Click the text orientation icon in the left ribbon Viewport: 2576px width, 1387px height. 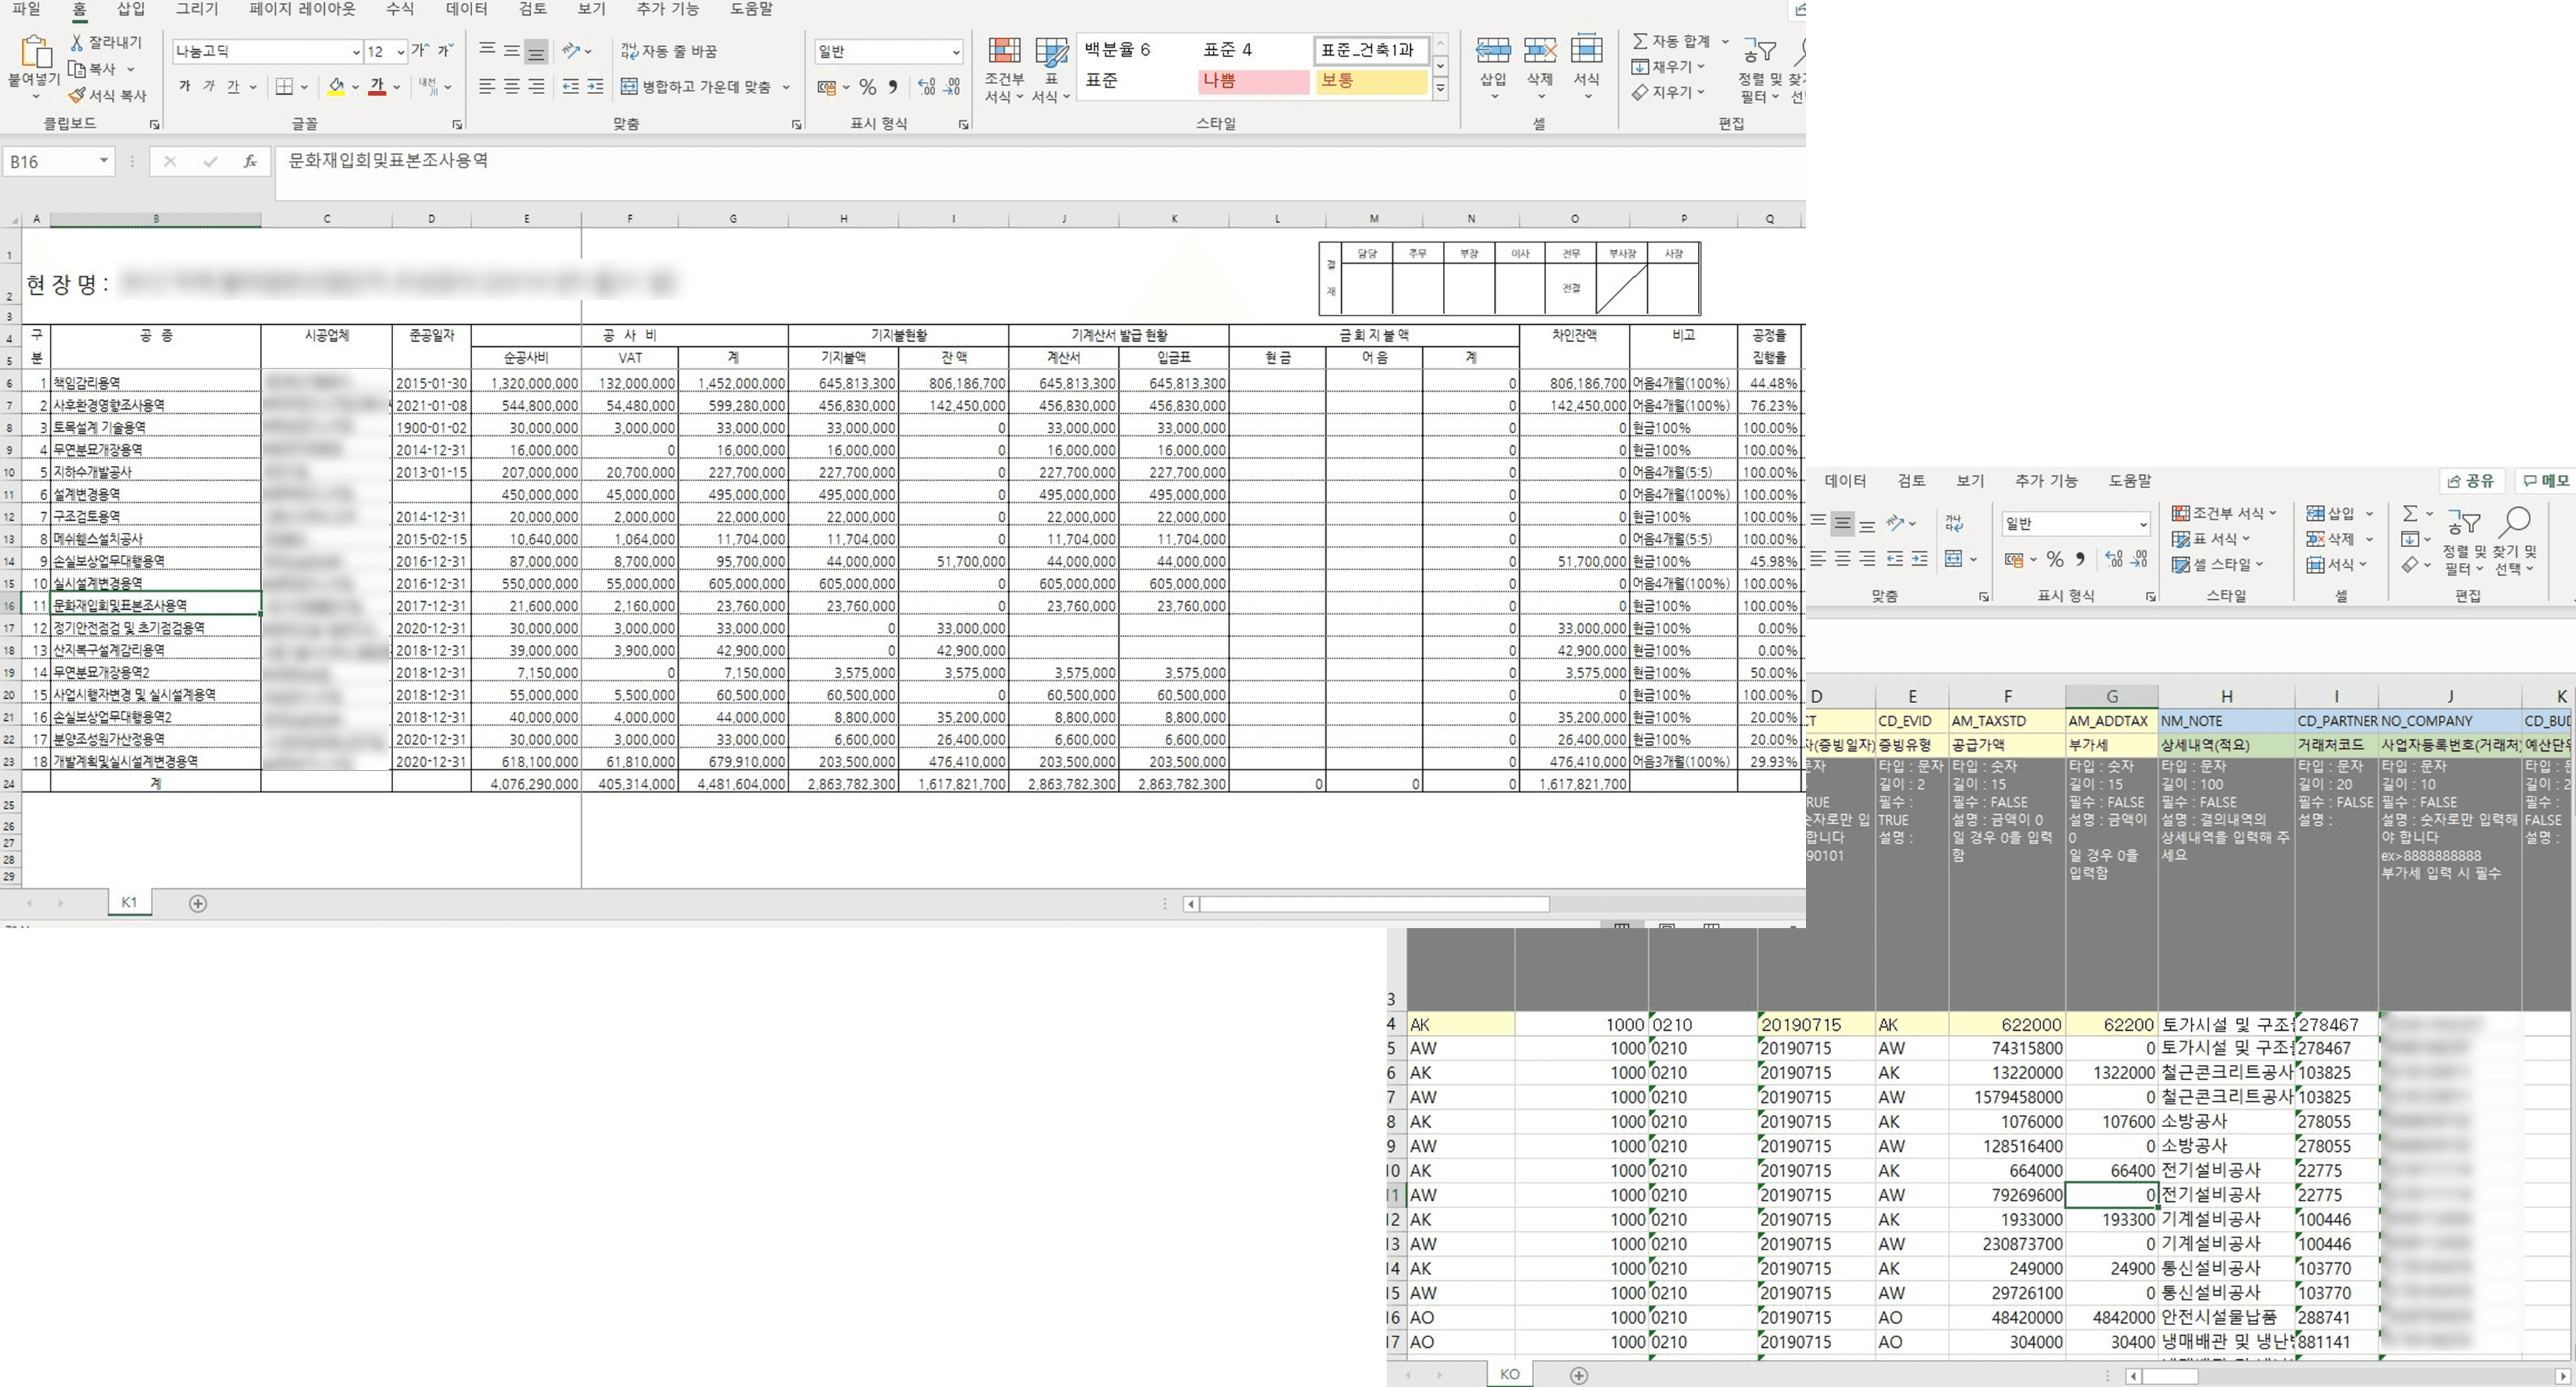click(x=571, y=50)
